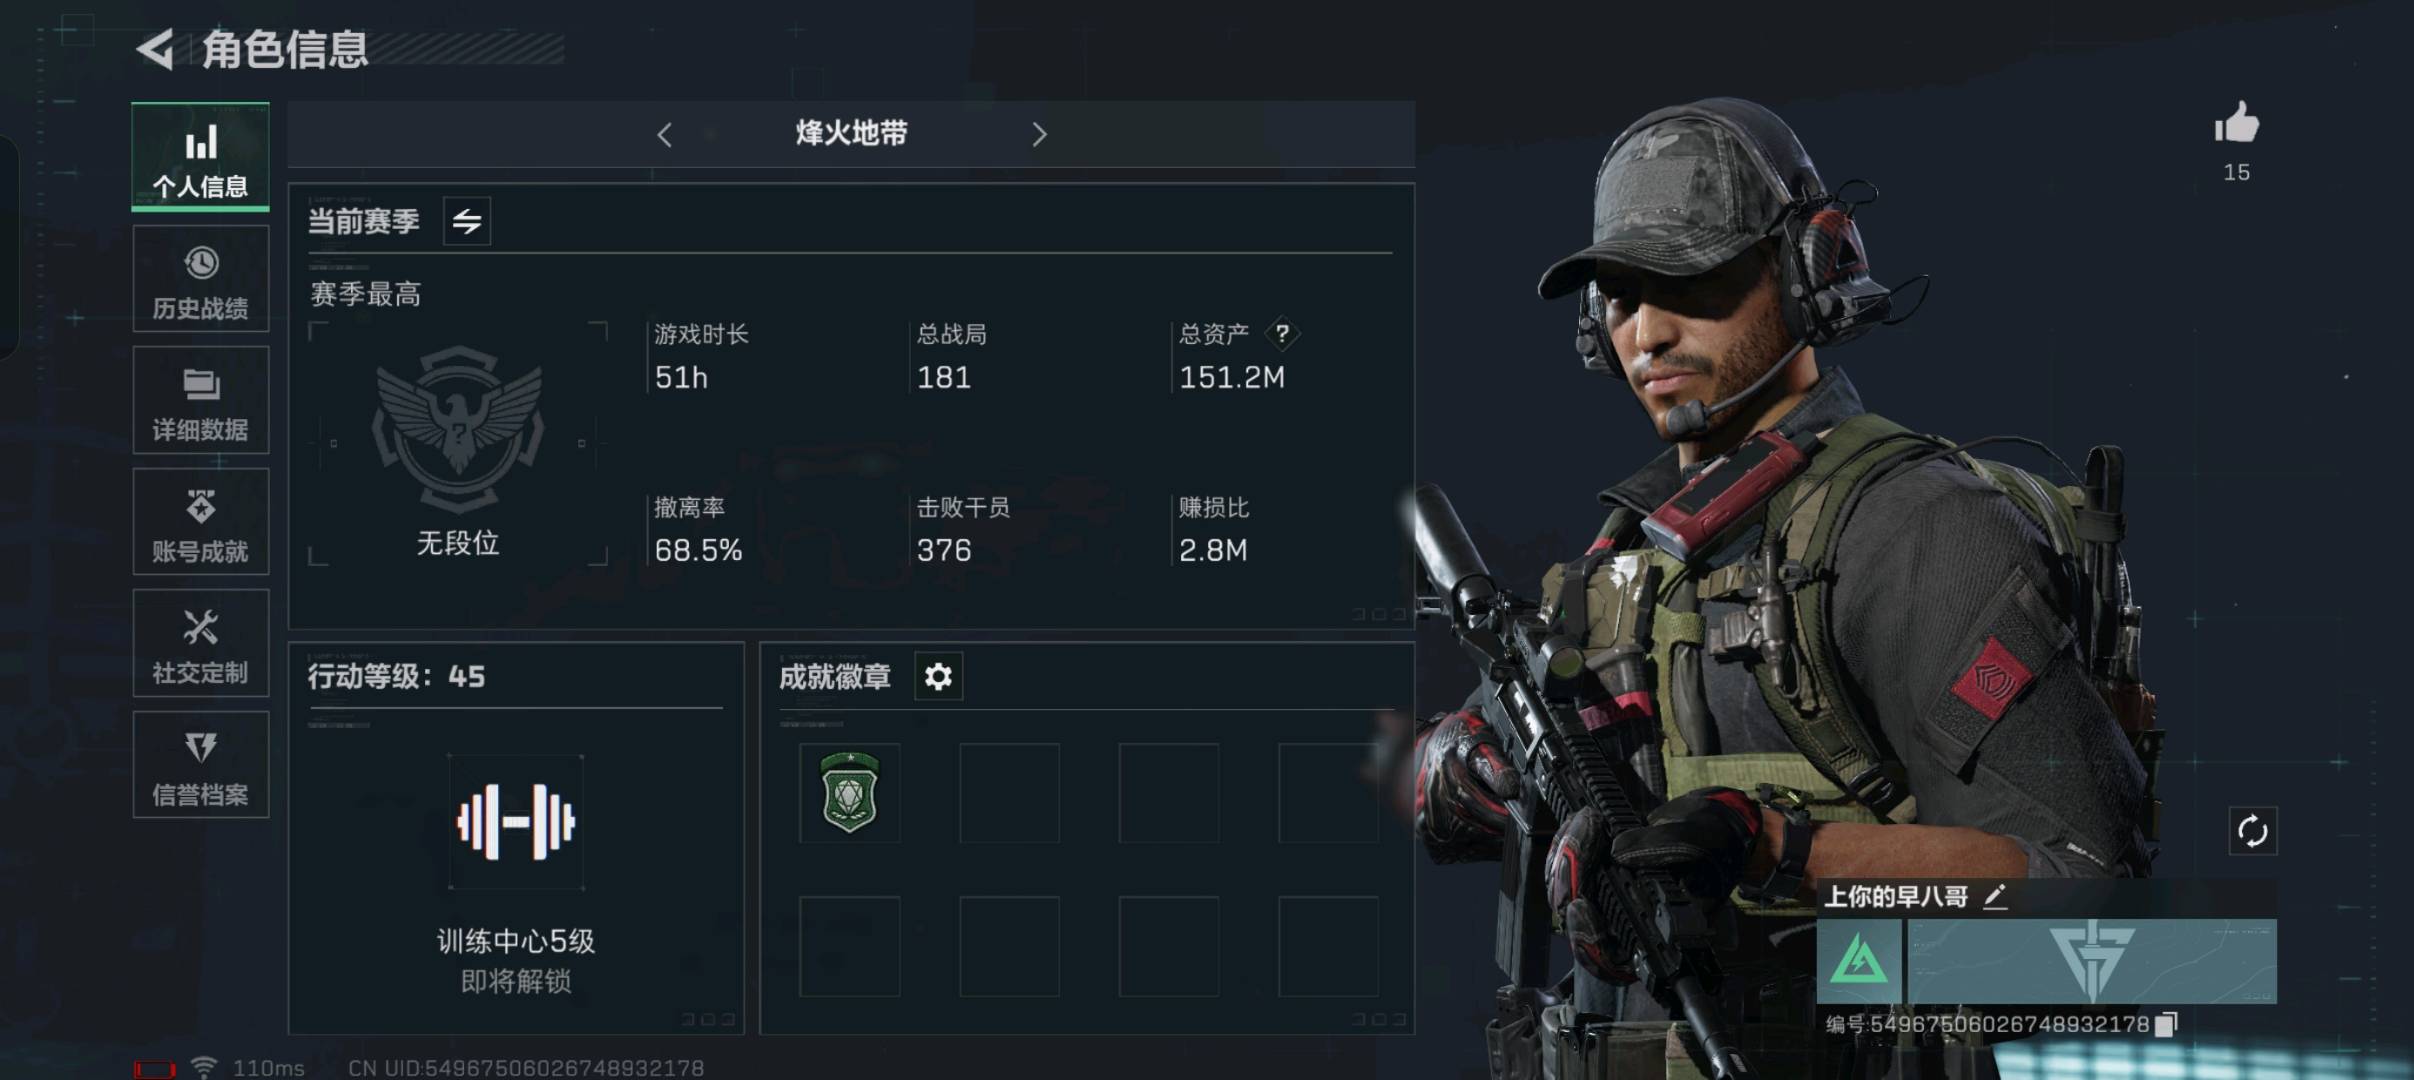Viewport: 2414px width, 1080px height.
Task: Open the 成就徽章 gear settings
Action: pos(938,677)
